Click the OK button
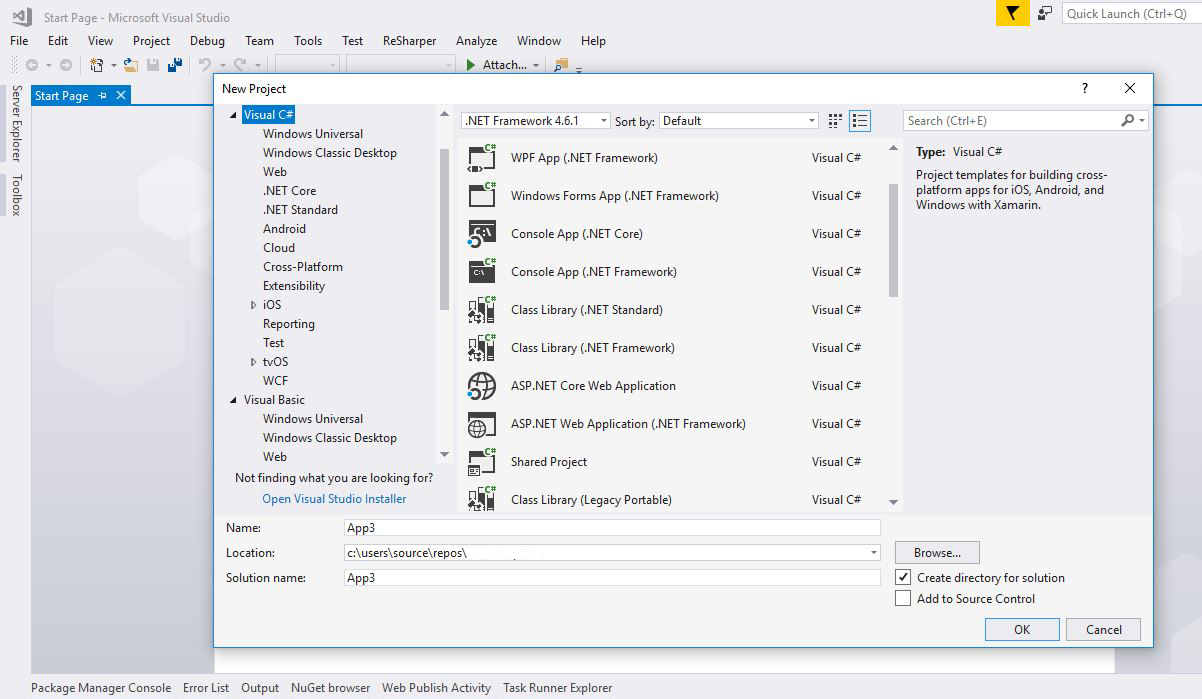 point(1022,629)
